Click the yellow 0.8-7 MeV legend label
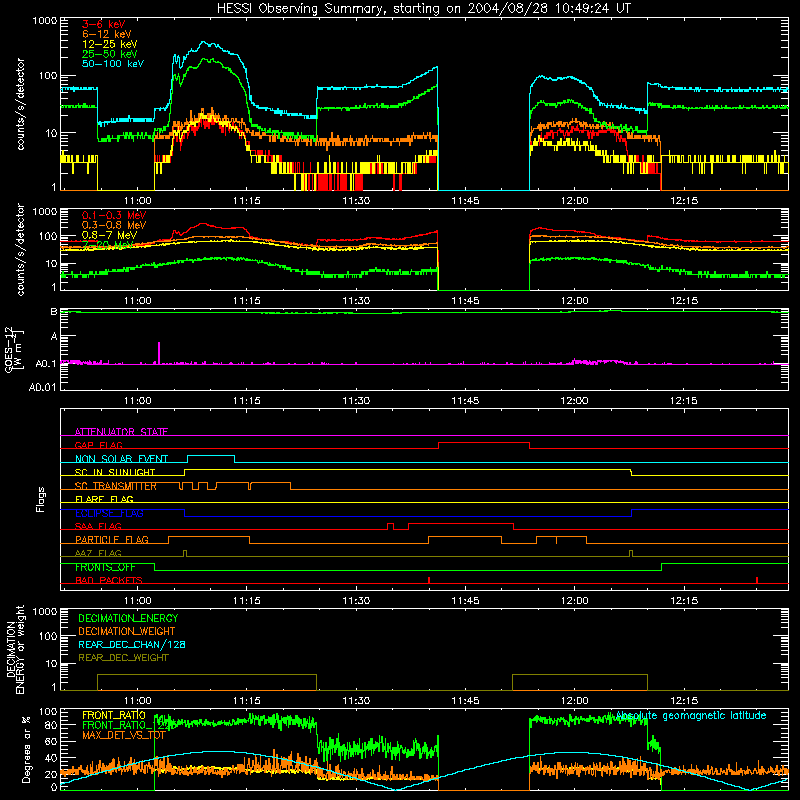The image size is (800, 800). click(109, 235)
